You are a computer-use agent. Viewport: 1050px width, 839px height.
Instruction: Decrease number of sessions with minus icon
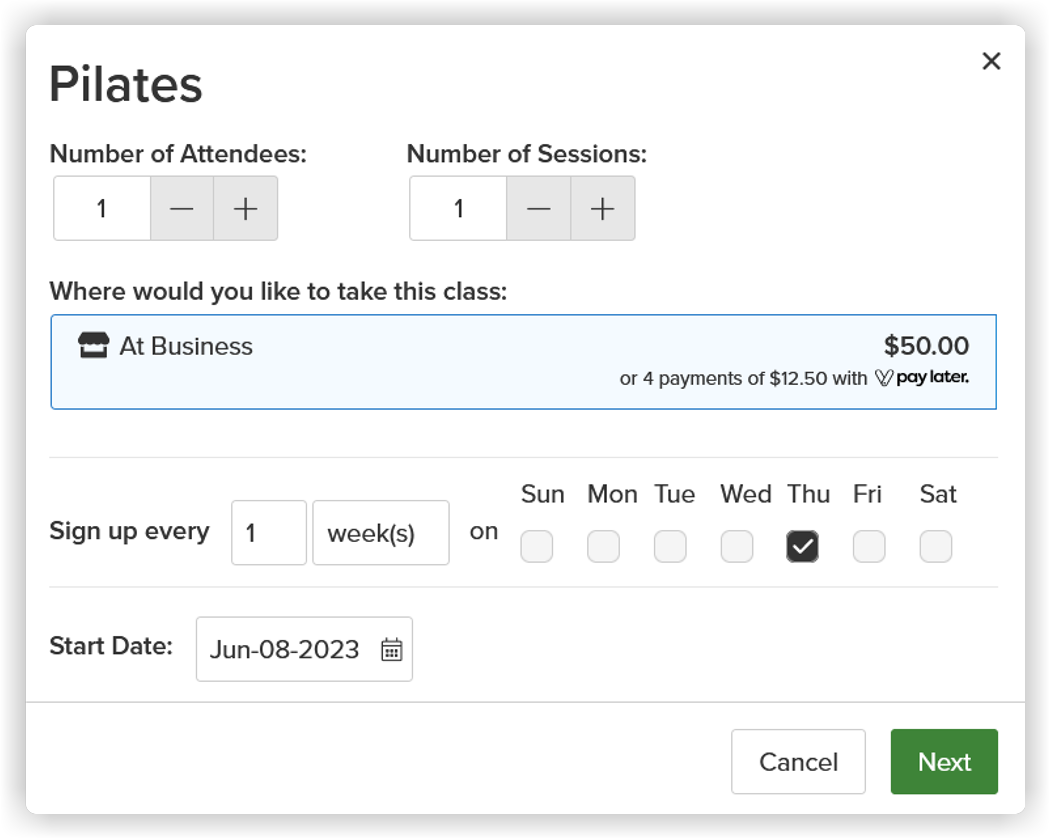538,208
